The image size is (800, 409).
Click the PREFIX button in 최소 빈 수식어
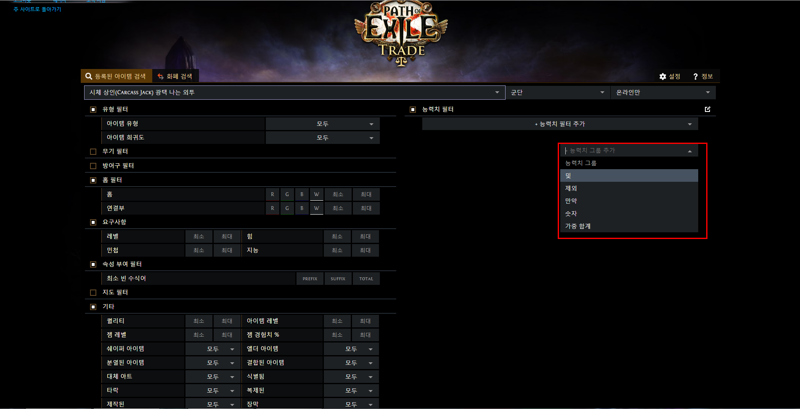click(x=310, y=279)
